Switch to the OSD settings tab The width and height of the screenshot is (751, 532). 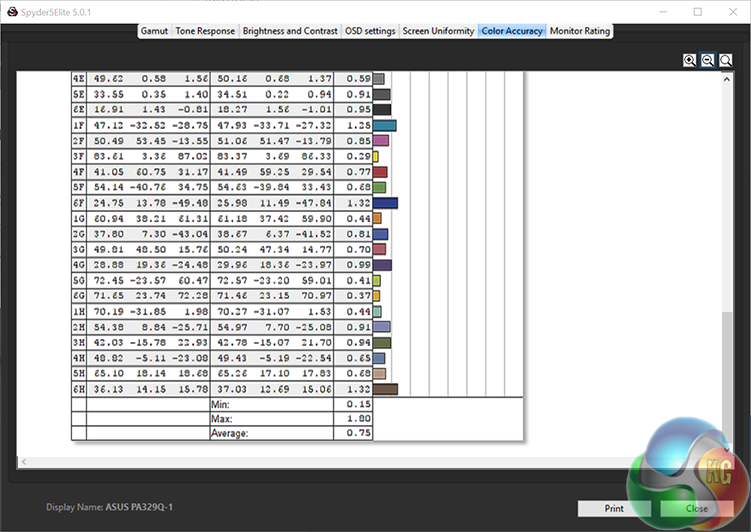[370, 31]
